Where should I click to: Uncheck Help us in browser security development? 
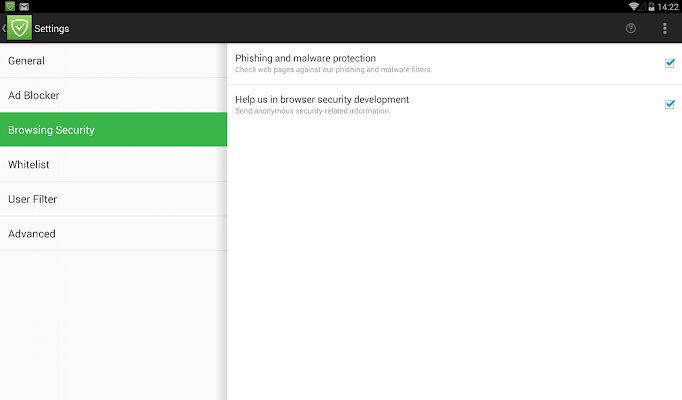[x=670, y=104]
